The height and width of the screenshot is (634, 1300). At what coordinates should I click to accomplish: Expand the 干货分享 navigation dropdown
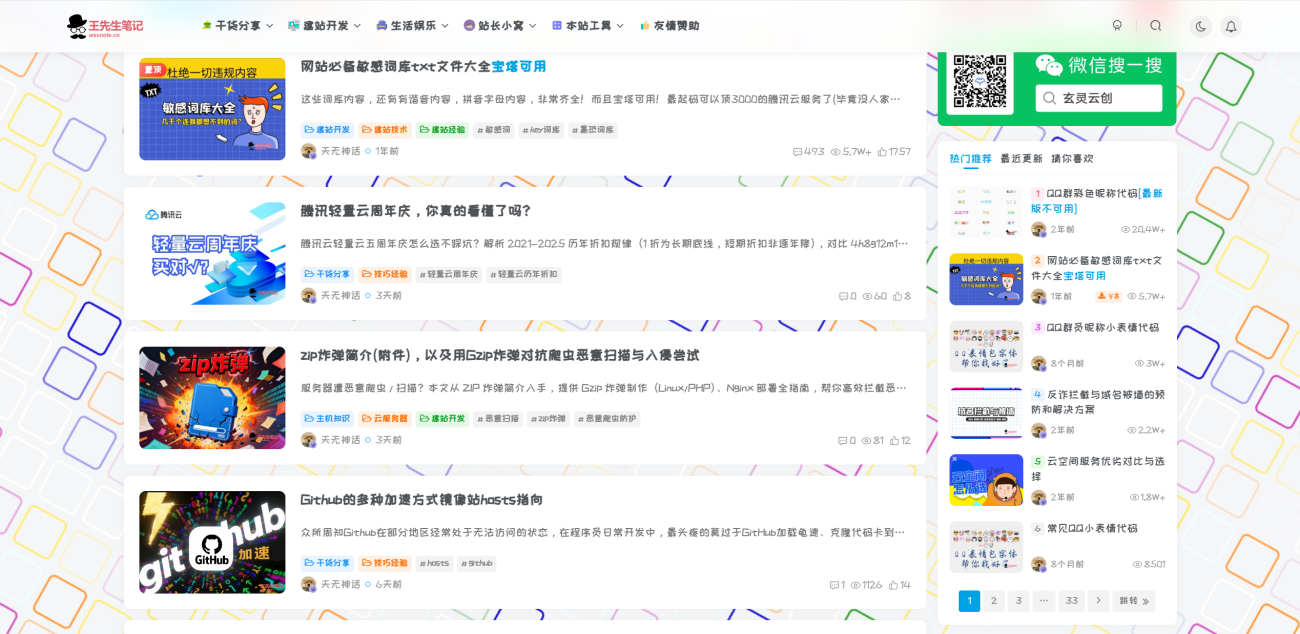[x=239, y=26]
